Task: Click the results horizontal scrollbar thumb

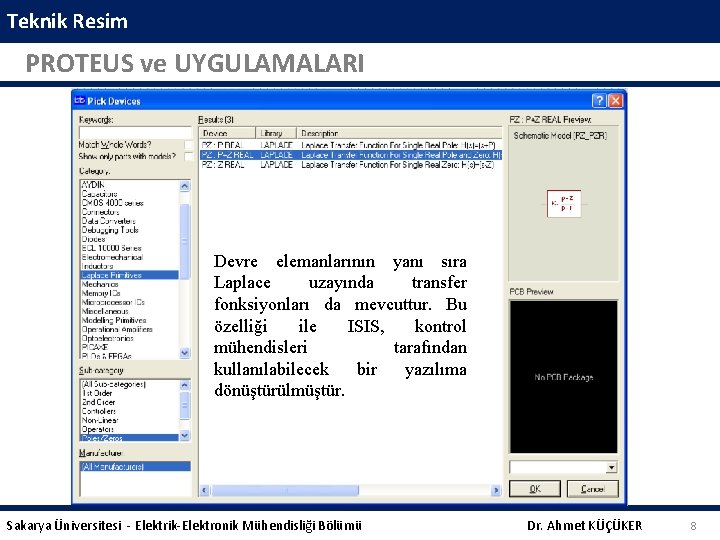Action: pos(285,490)
